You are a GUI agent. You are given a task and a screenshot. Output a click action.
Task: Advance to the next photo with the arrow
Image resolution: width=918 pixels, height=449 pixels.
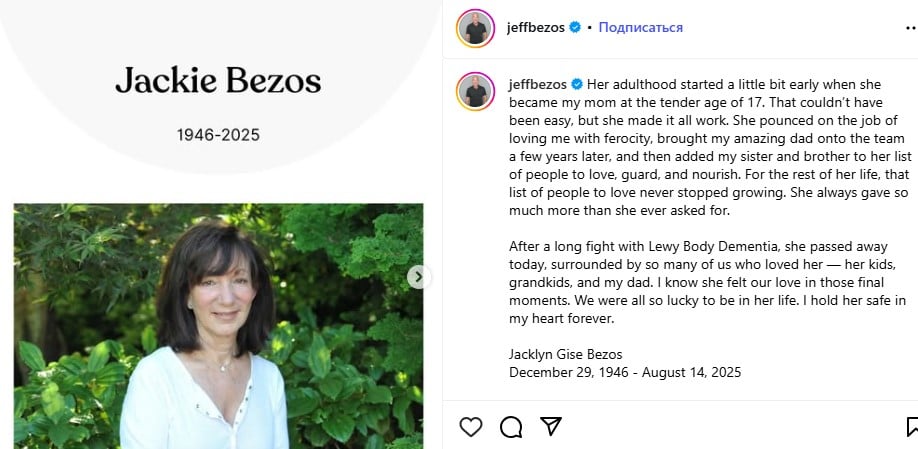418,277
